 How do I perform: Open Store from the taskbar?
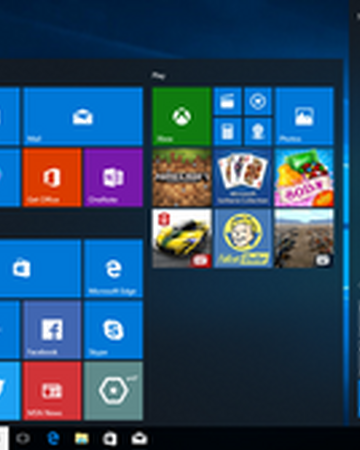110,438
